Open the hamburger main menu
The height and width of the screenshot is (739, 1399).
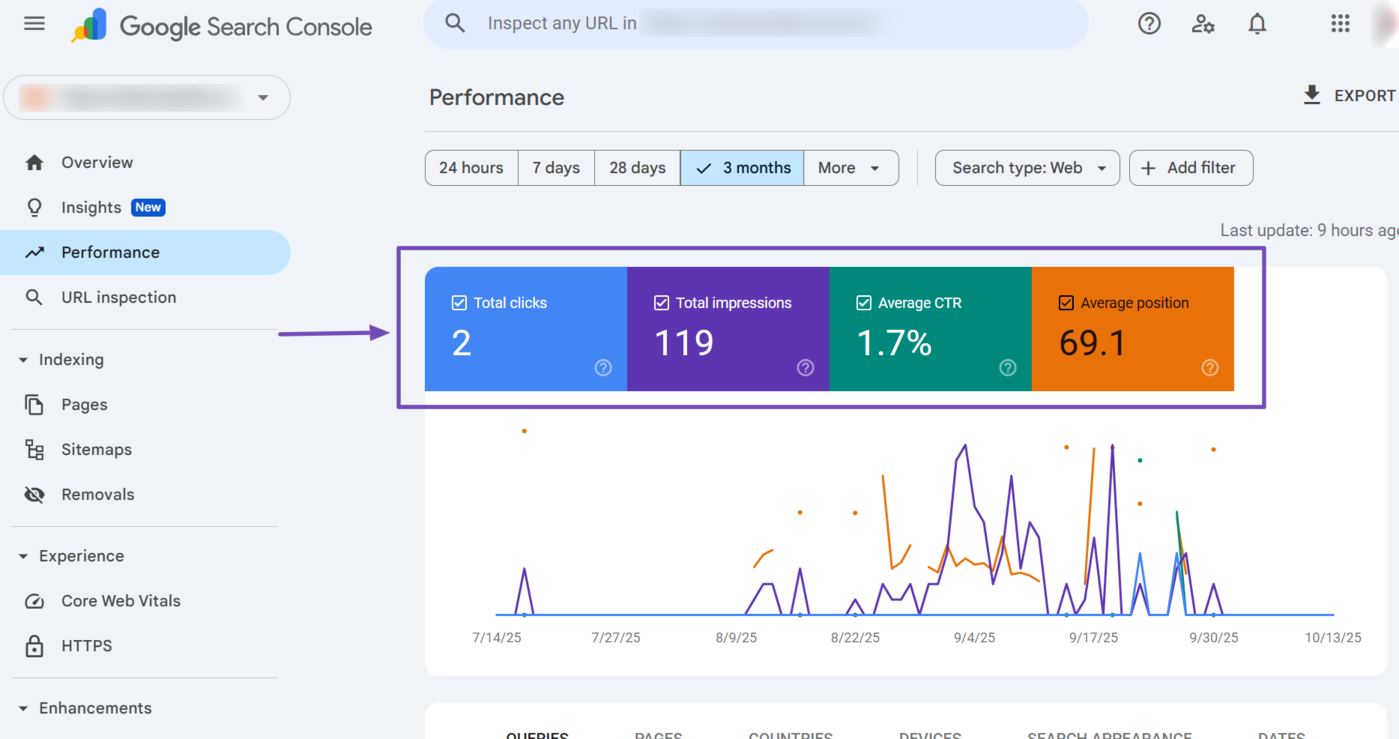tap(34, 24)
